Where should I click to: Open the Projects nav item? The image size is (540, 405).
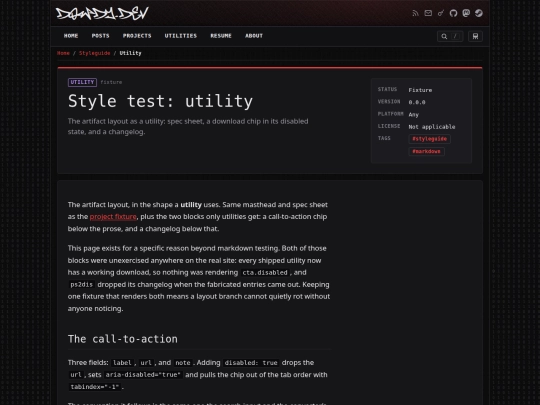coord(137,36)
